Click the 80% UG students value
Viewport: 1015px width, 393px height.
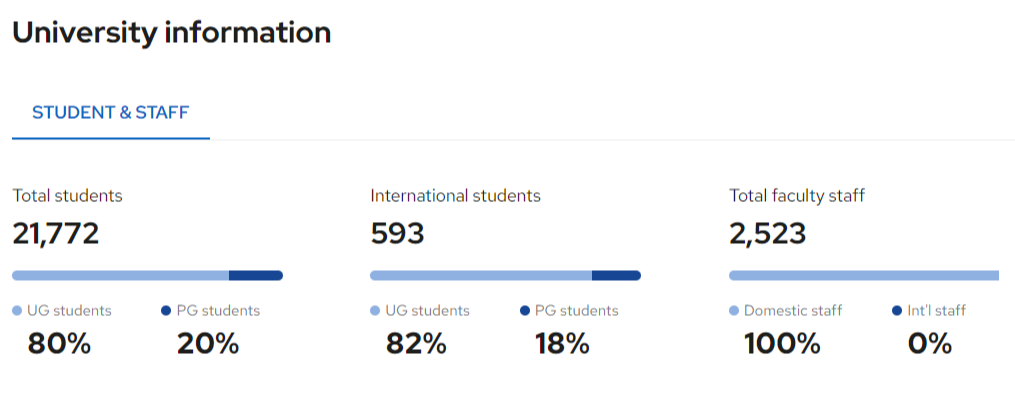click(x=59, y=344)
